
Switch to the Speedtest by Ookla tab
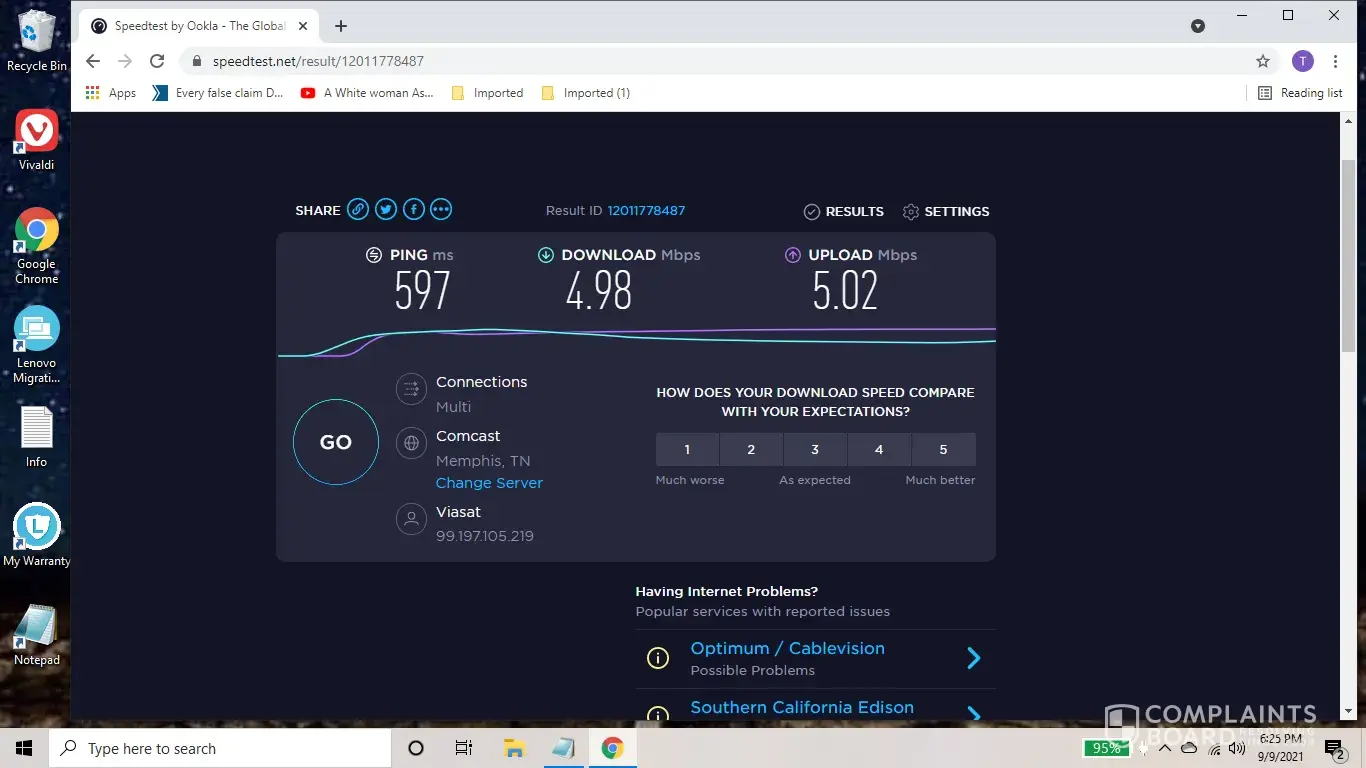pyautogui.click(x=199, y=26)
